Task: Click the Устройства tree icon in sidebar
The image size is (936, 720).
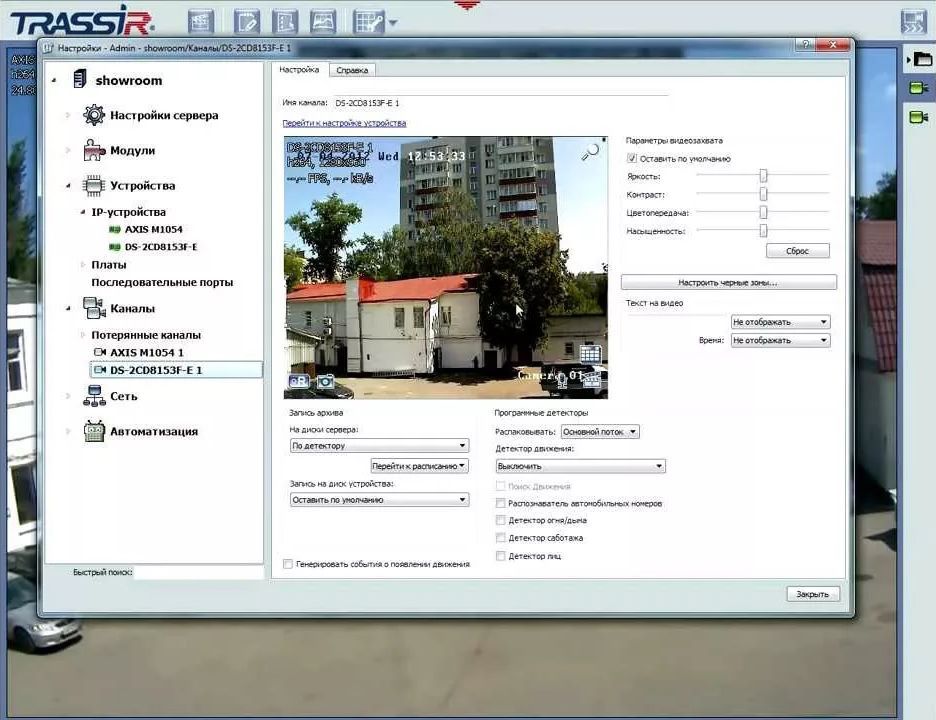Action: click(x=95, y=185)
